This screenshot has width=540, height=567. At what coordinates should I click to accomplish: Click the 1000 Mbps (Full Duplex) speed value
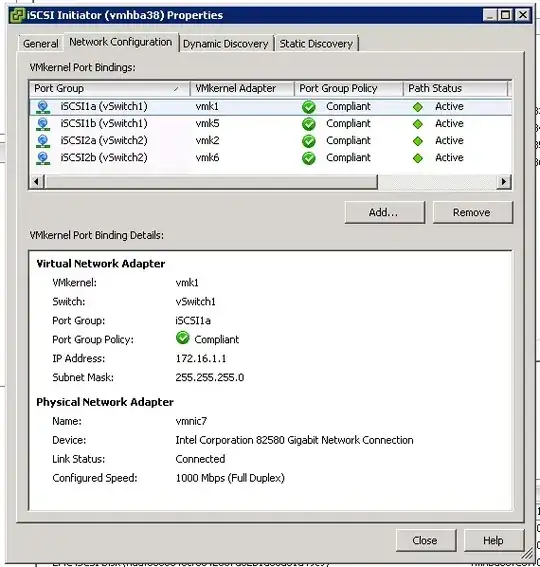point(230,478)
